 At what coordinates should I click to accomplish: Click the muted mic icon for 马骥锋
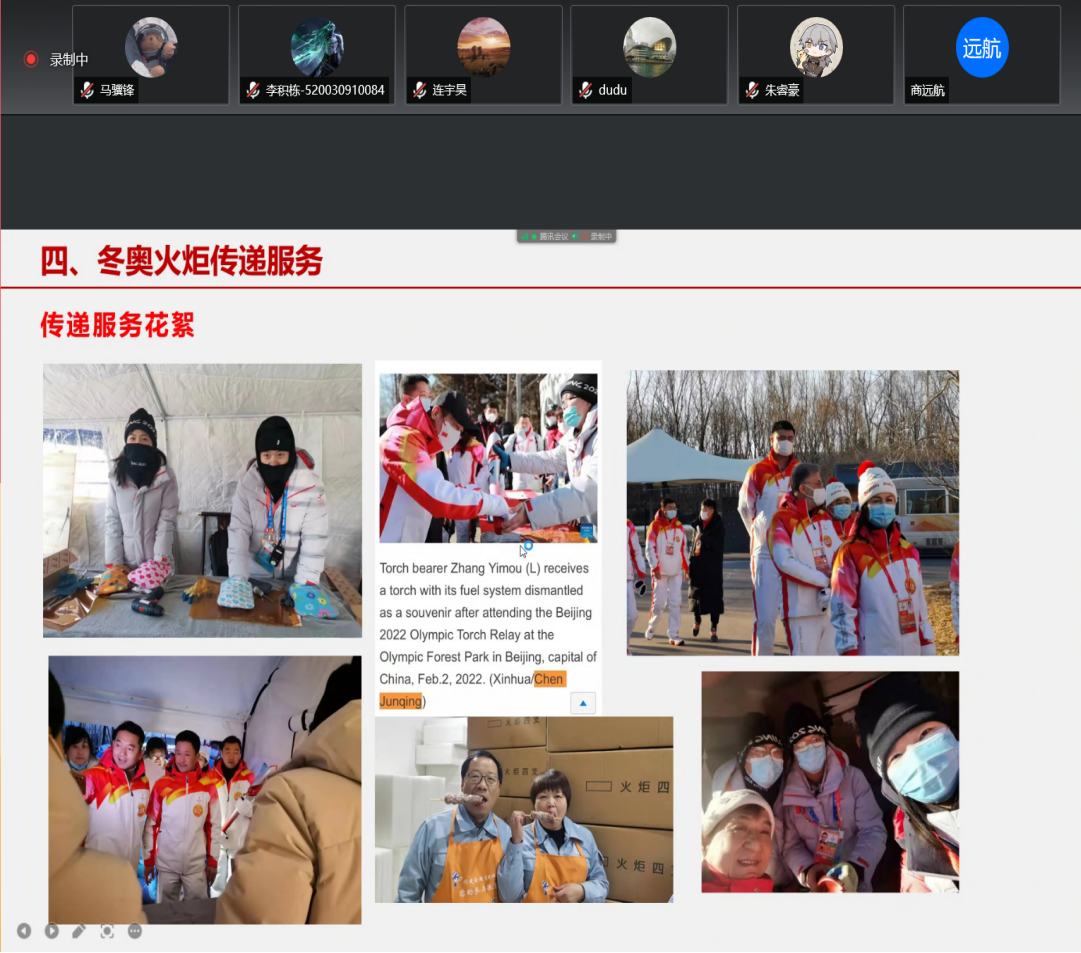click(x=88, y=90)
